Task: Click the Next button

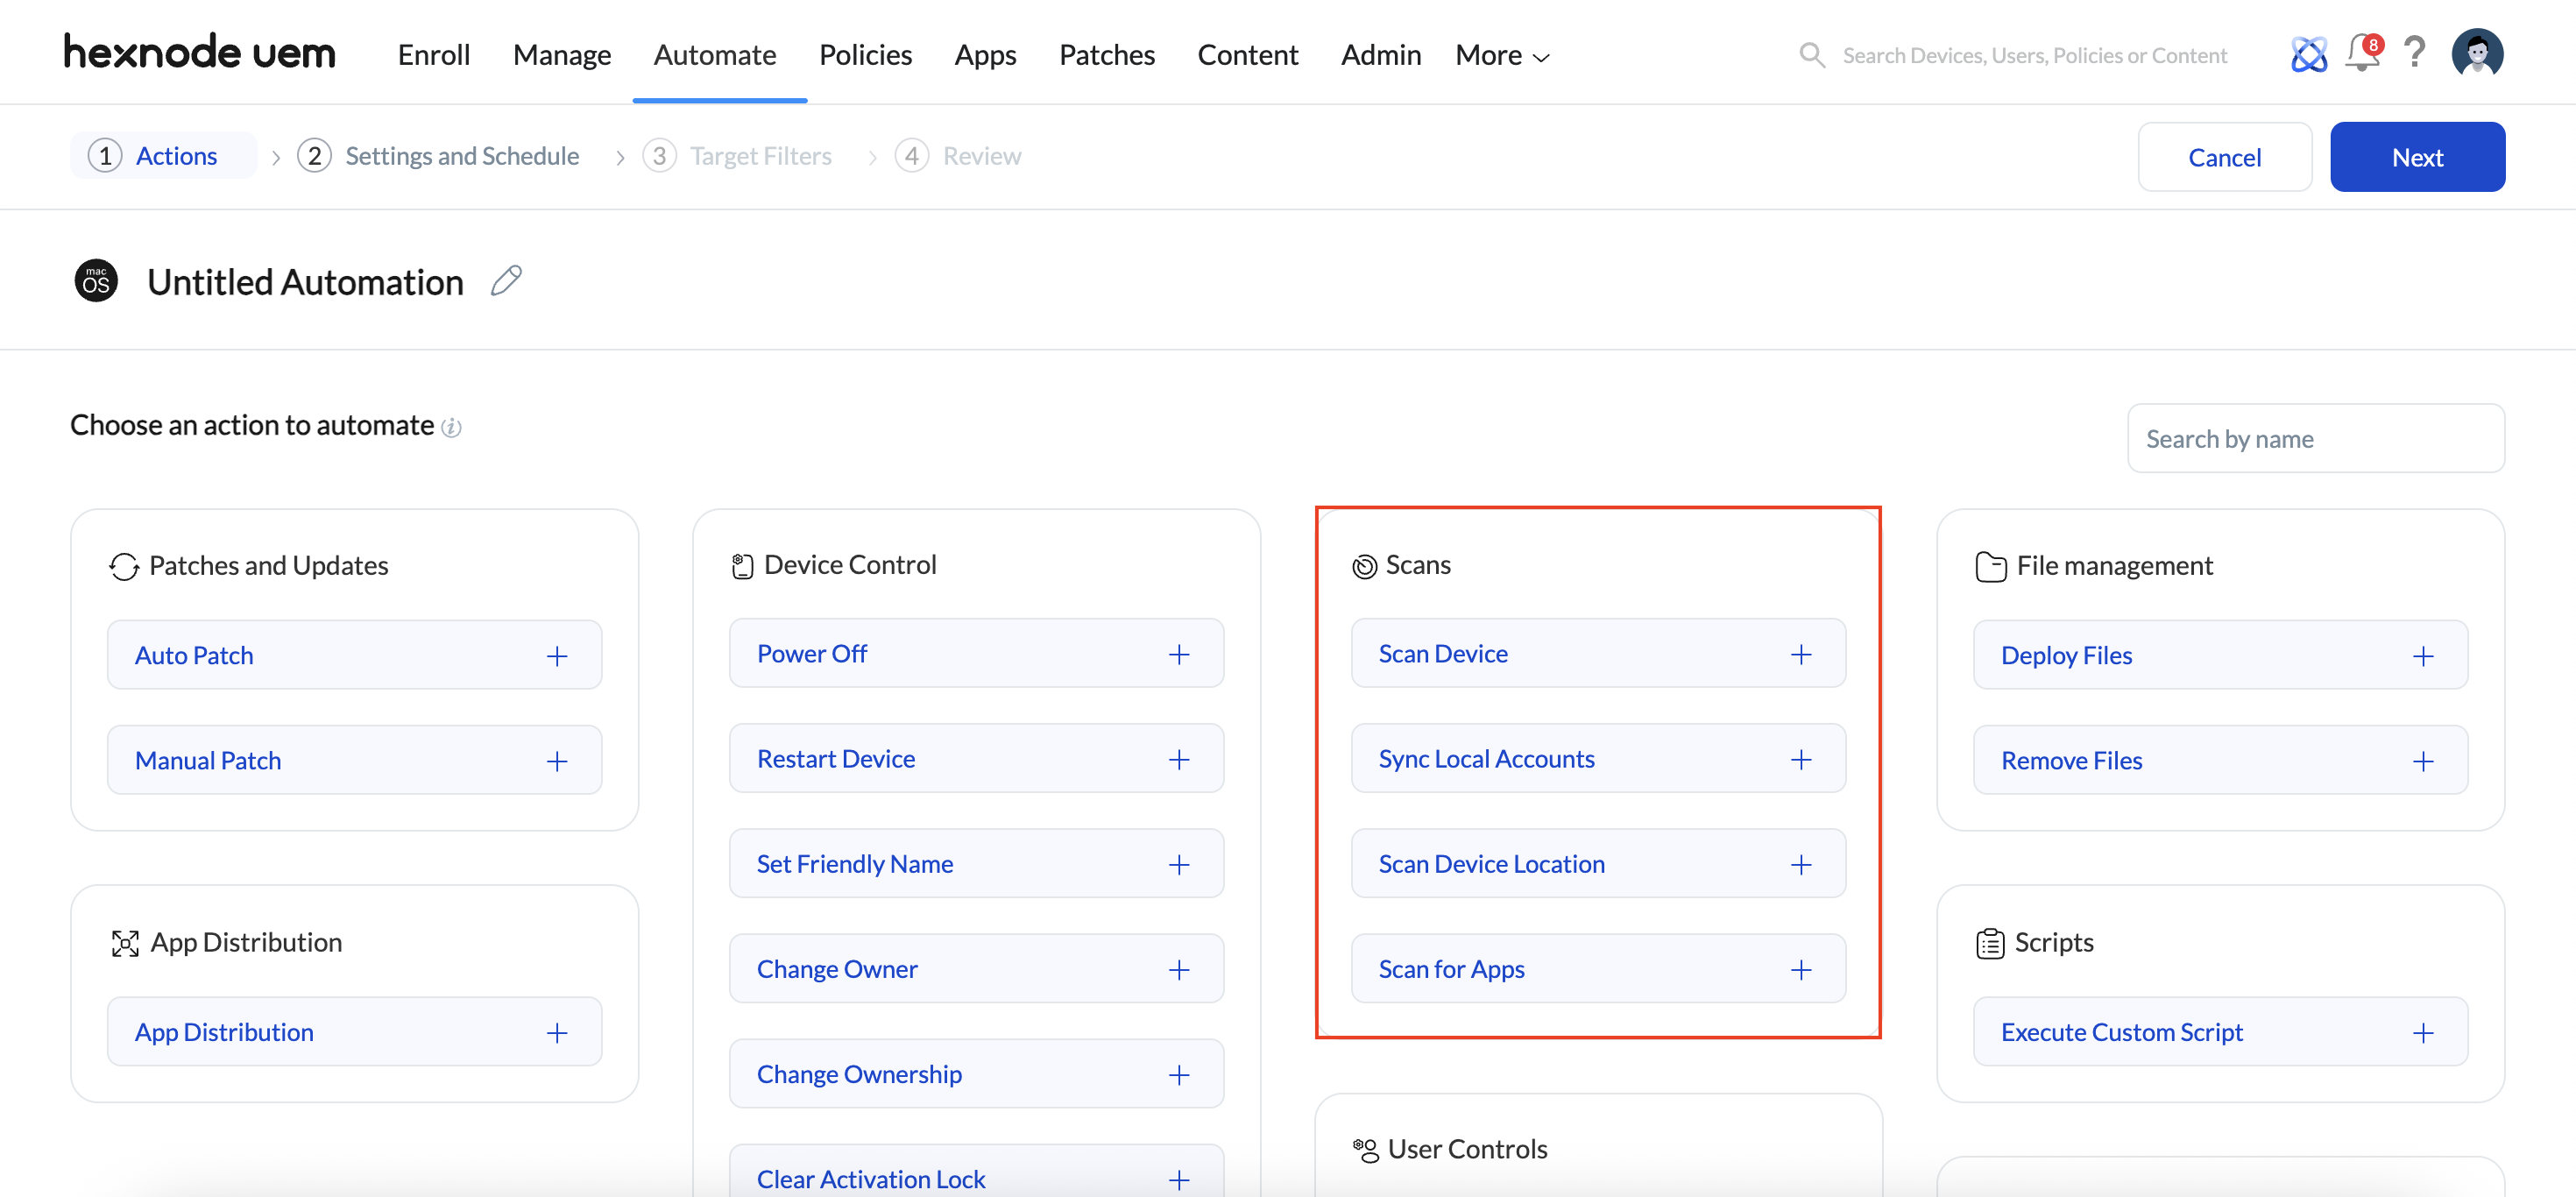Action: (x=2416, y=157)
